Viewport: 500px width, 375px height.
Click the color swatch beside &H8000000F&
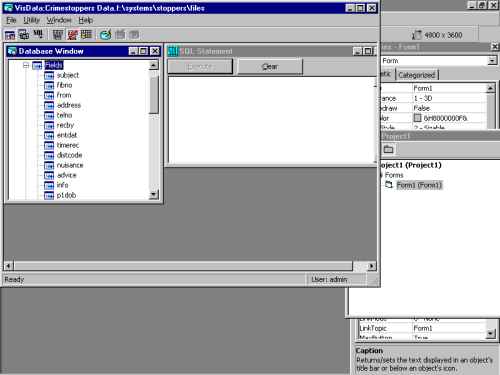coord(417,118)
